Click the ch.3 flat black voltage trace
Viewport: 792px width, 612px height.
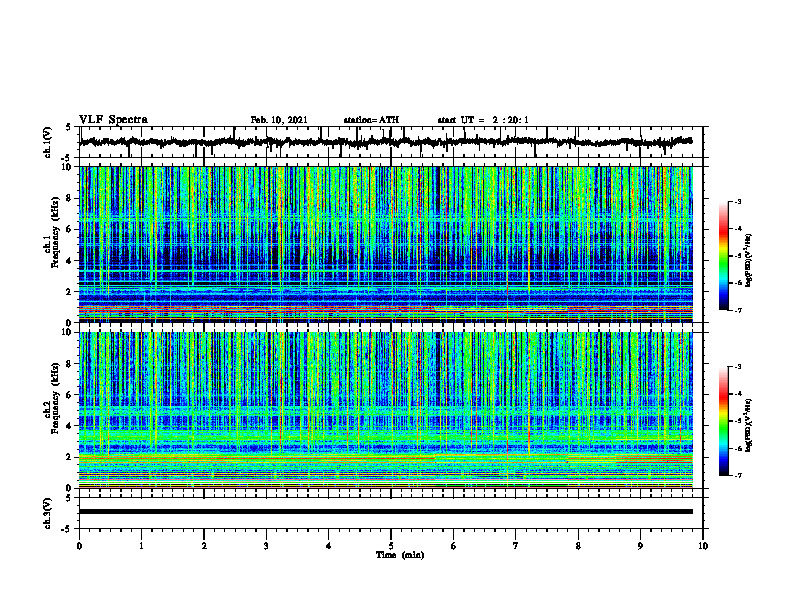point(386,512)
